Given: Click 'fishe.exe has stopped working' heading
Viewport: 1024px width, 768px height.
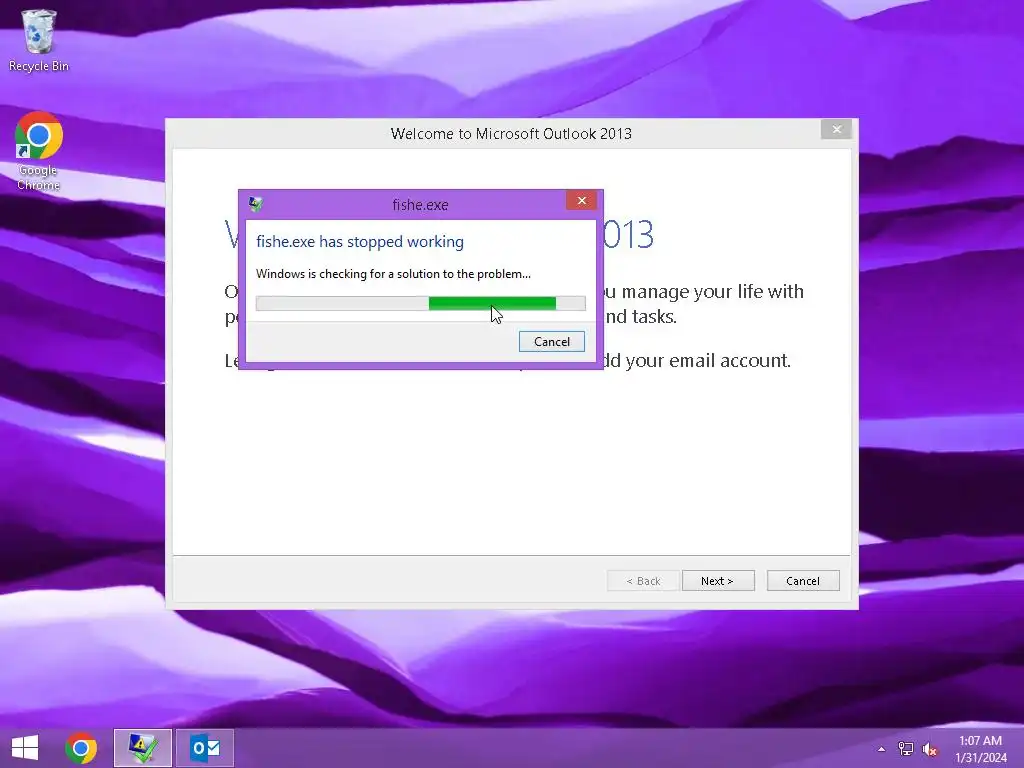Looking at the screenshot, I should [x=360, y=242].
